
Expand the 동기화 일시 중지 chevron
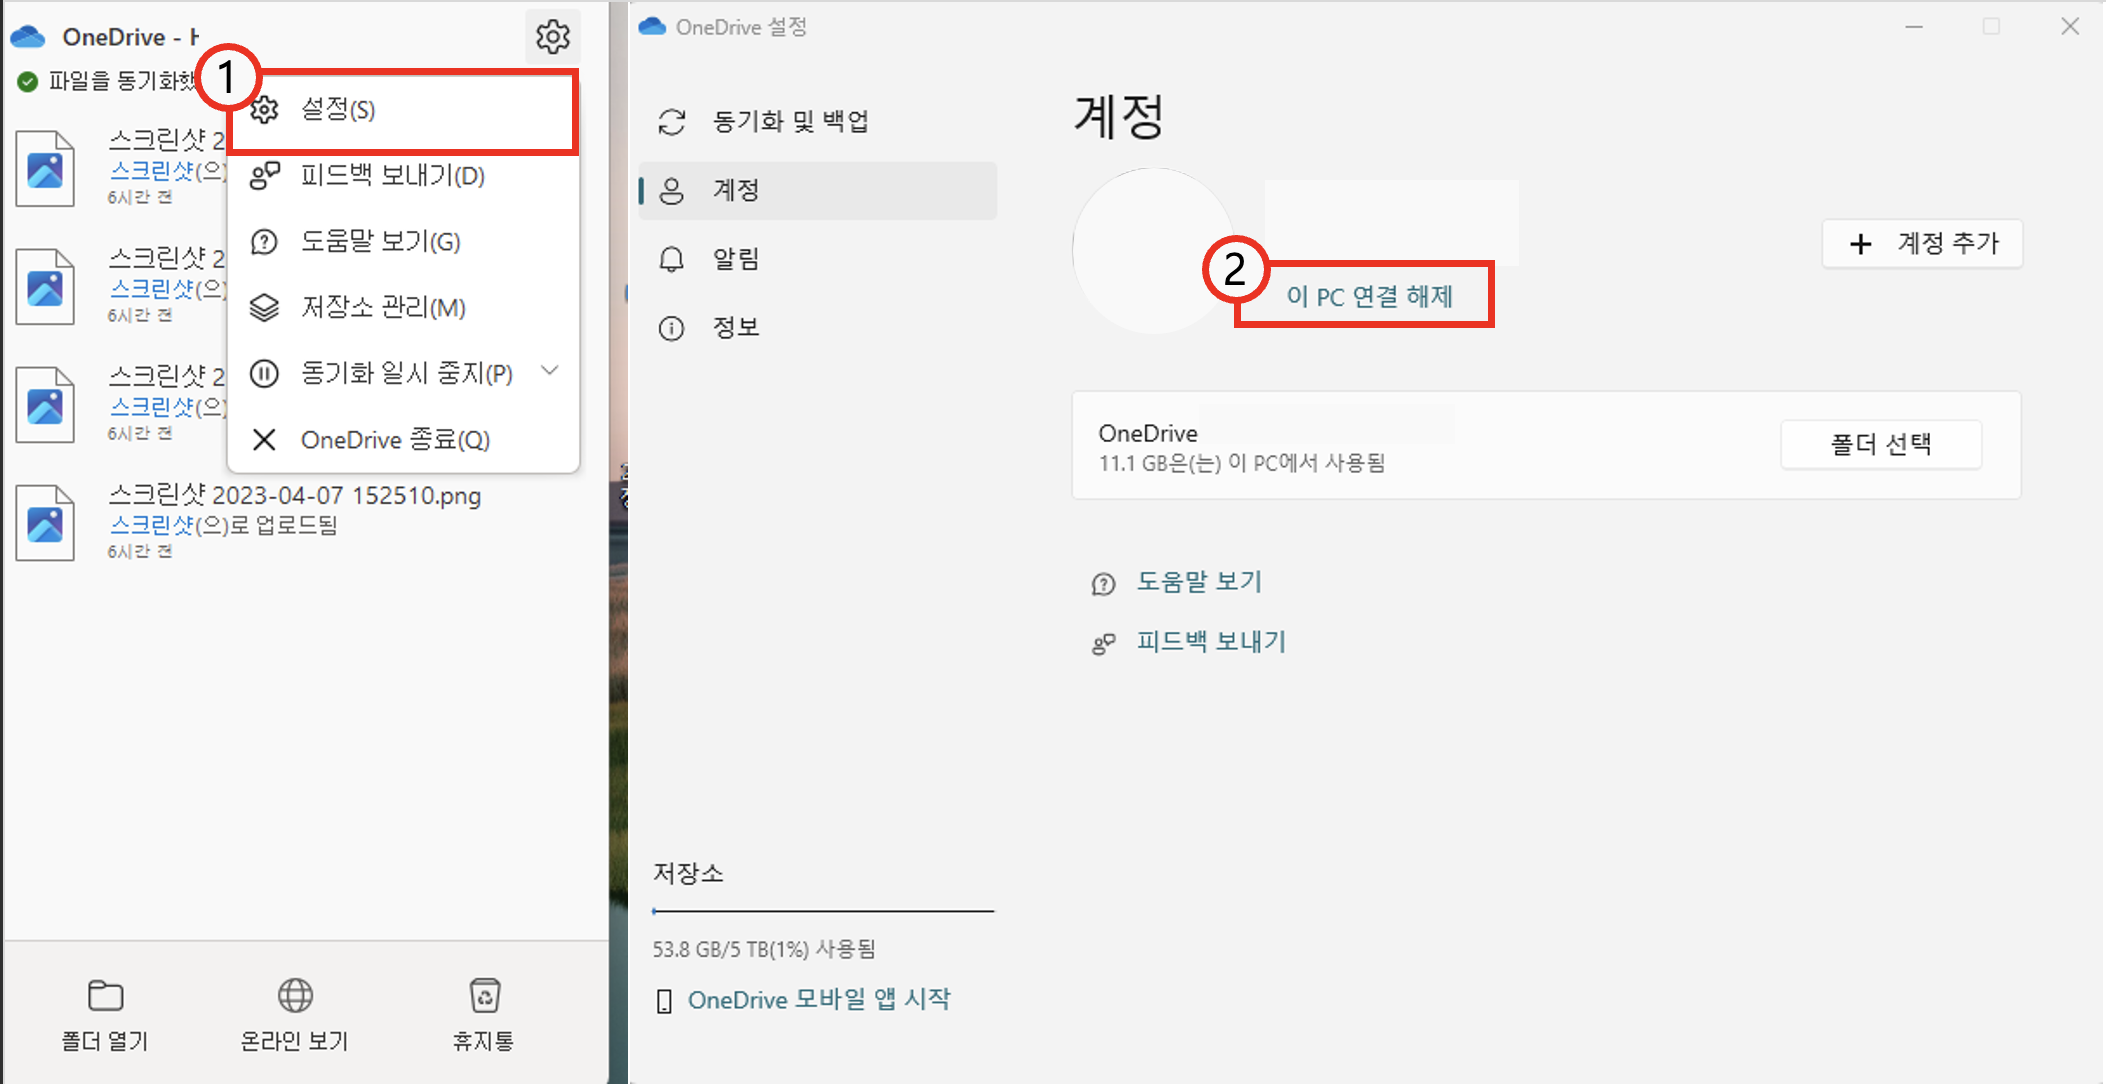[x=549, y=371]
